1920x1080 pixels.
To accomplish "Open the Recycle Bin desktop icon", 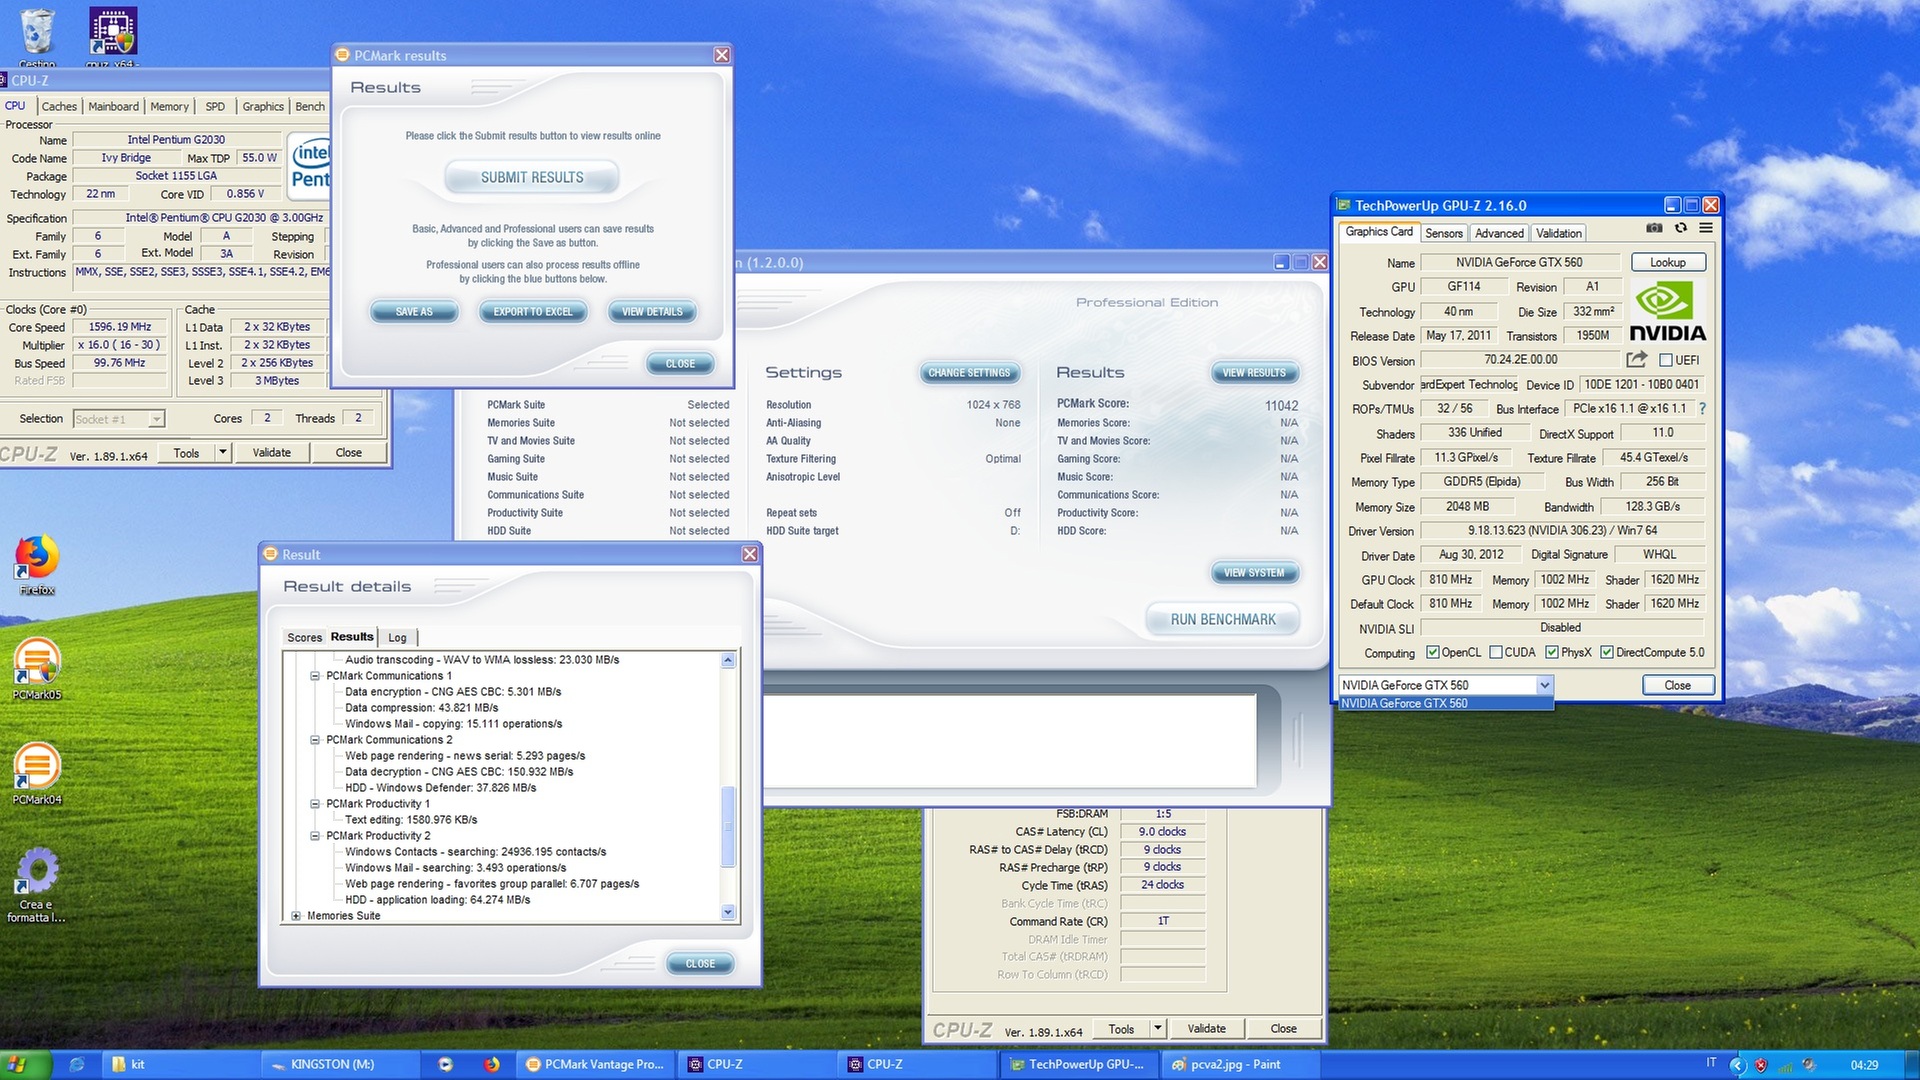I will (37, 32).
